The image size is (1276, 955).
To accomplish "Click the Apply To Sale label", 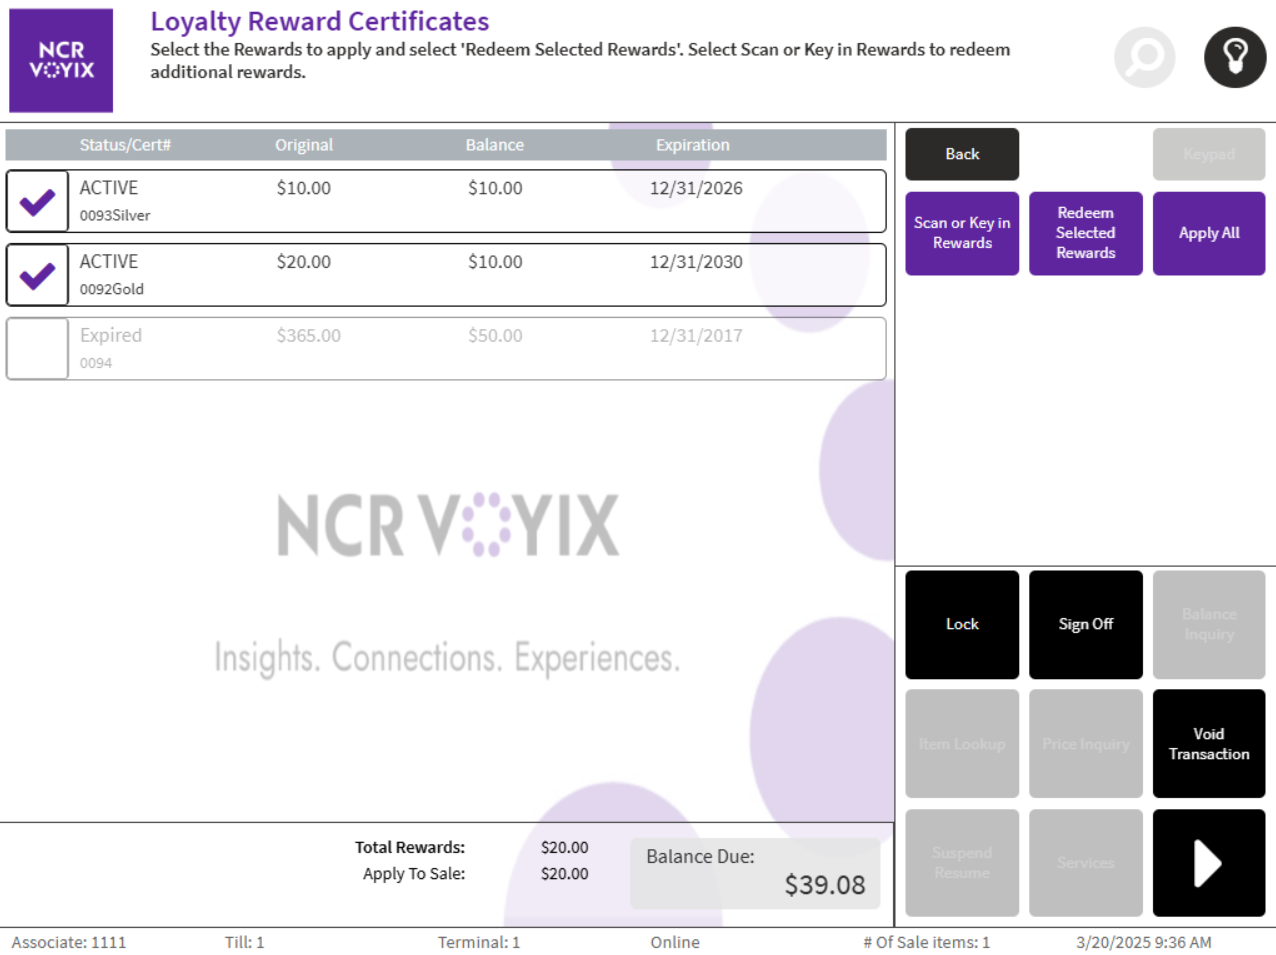I will point(414,874).
